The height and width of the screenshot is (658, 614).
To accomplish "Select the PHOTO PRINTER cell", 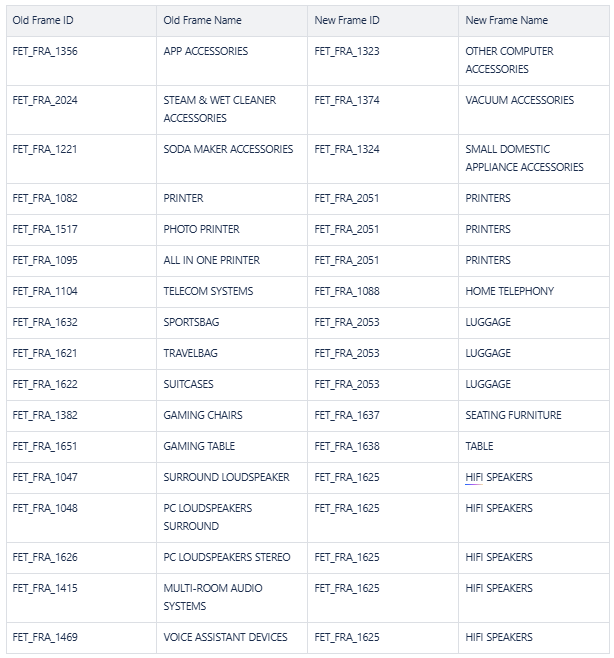I will [201, 229].
